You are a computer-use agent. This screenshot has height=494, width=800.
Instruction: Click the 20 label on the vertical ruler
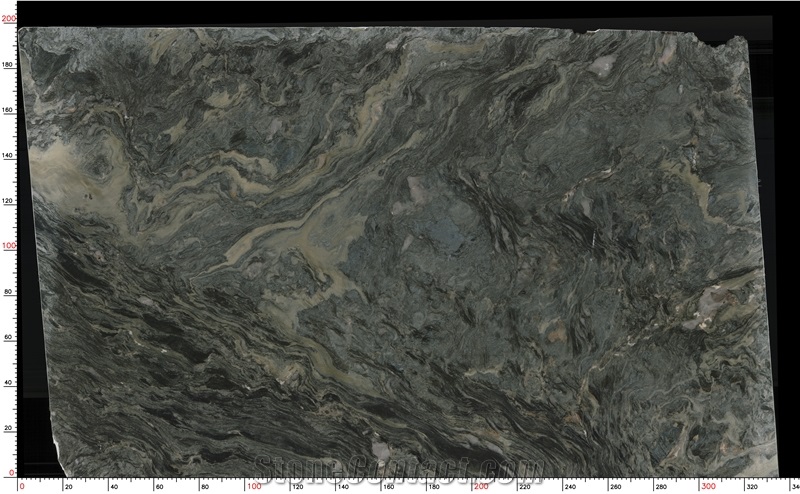point(10,428)
